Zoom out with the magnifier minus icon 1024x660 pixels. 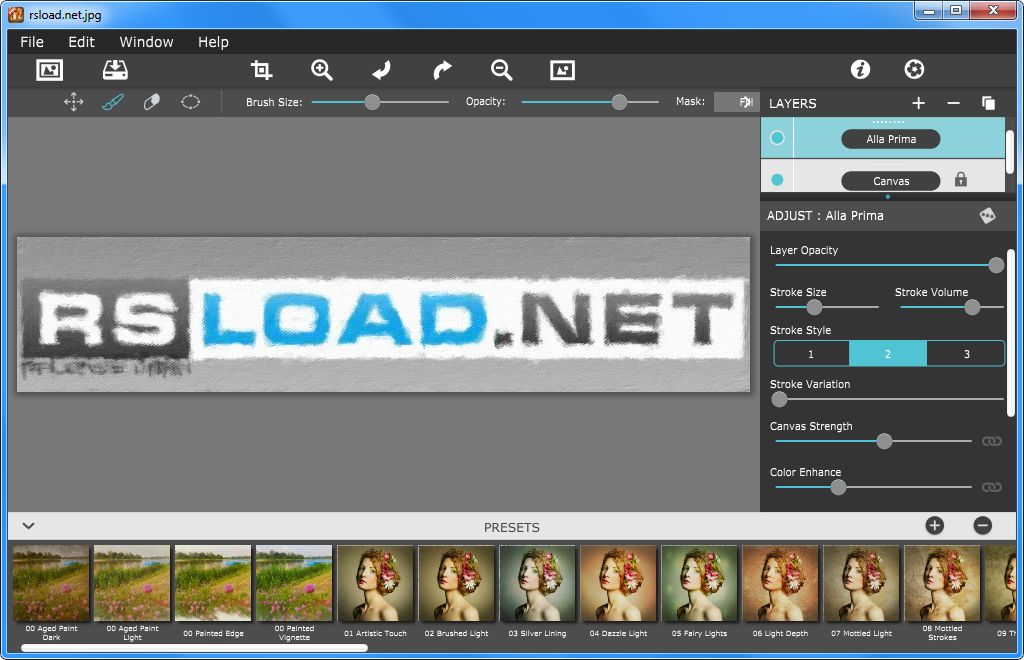pos(502,70)
